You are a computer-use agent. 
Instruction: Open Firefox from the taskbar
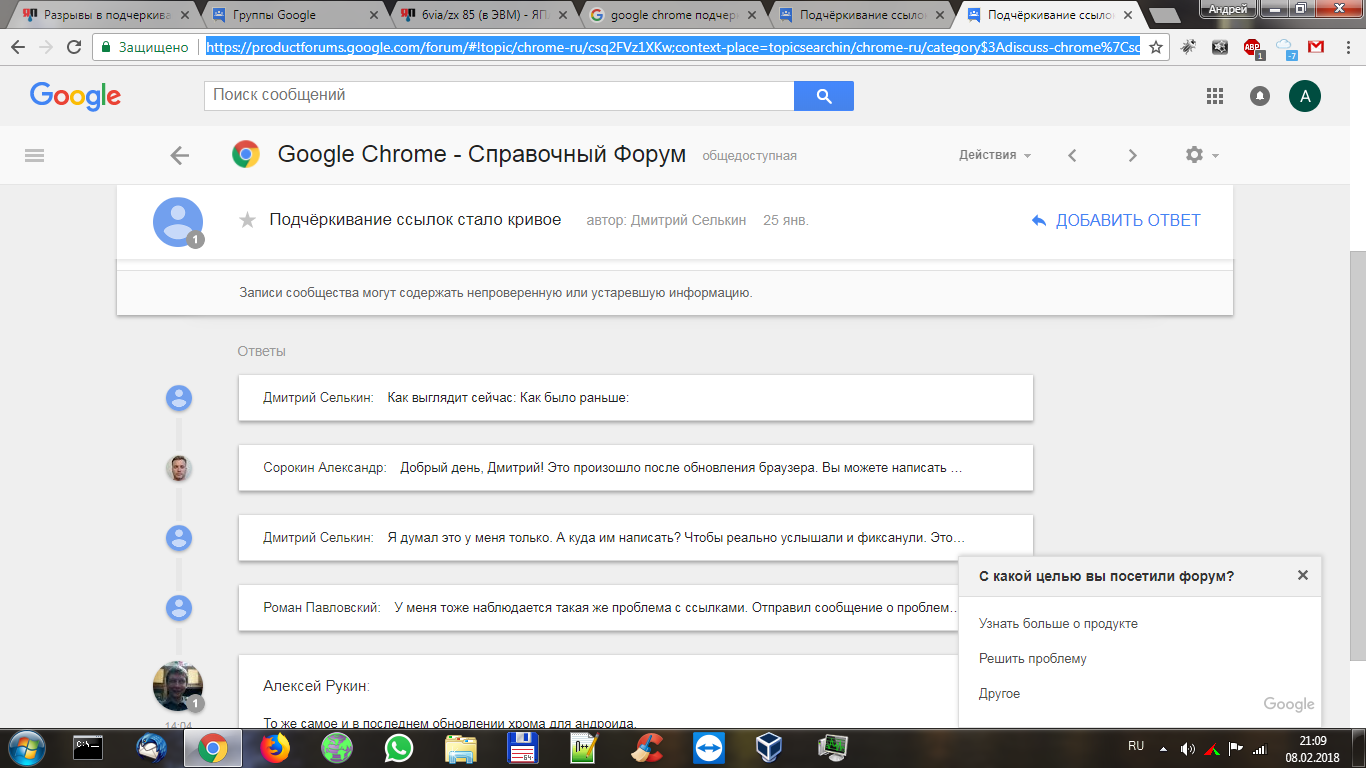point(273,747)
